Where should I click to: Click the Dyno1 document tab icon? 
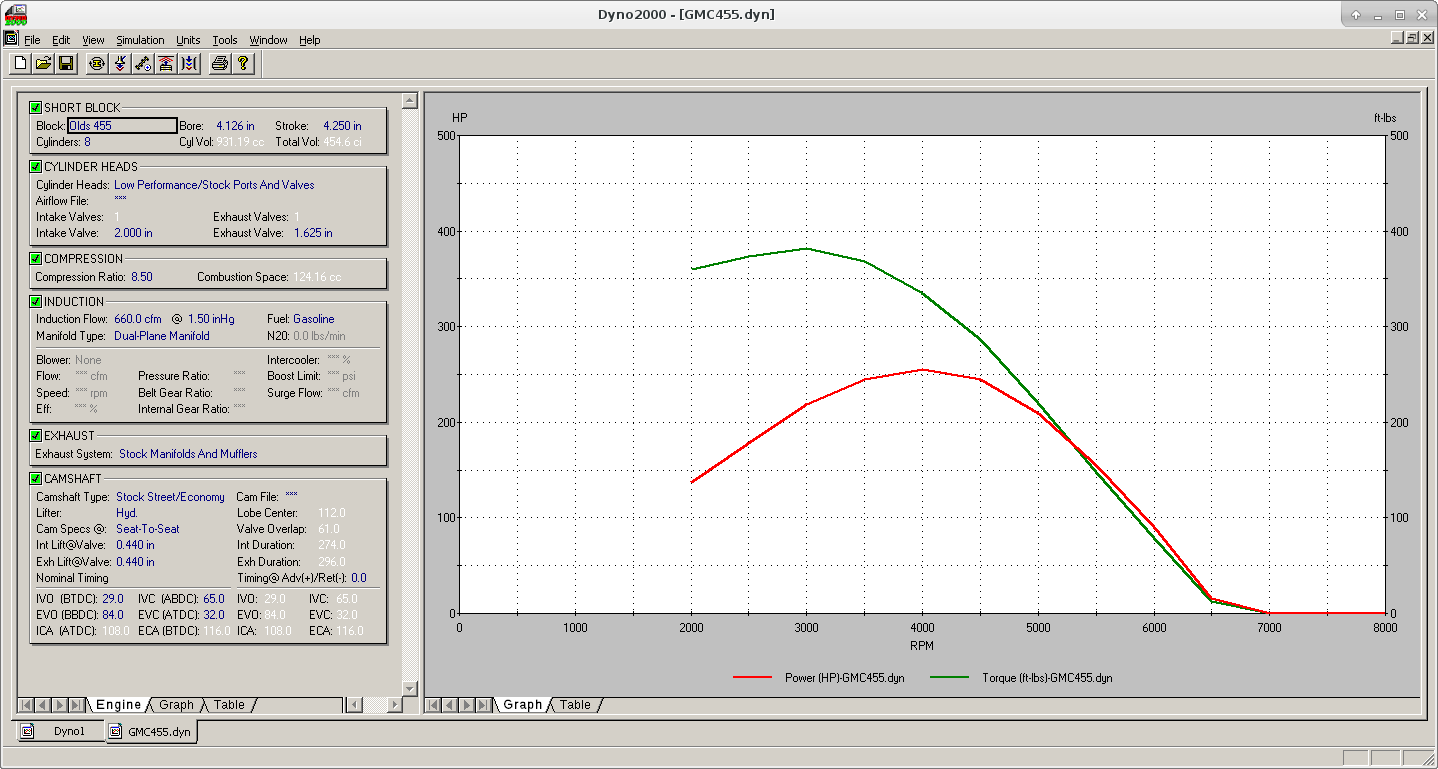tap(28, 731)
